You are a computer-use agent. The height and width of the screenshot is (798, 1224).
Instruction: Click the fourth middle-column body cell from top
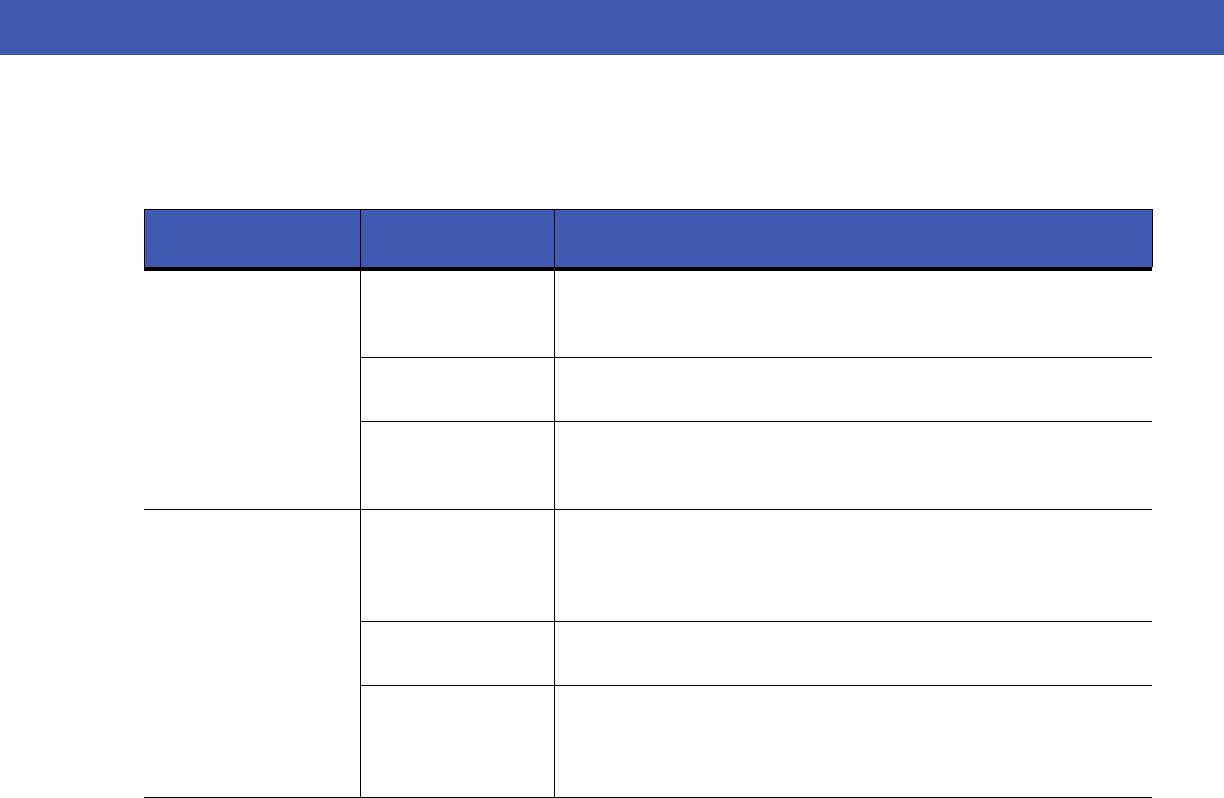(x=456, y=566)
